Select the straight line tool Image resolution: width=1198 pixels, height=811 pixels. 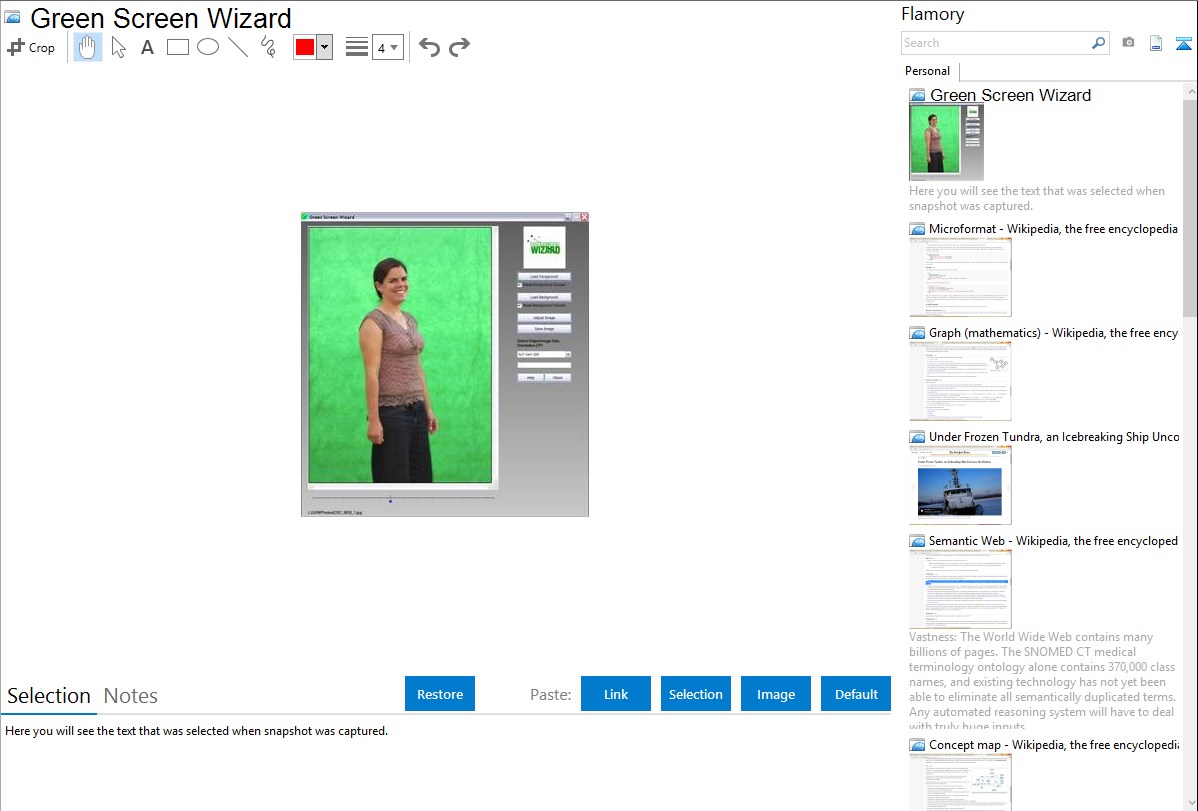pos(238,47)
